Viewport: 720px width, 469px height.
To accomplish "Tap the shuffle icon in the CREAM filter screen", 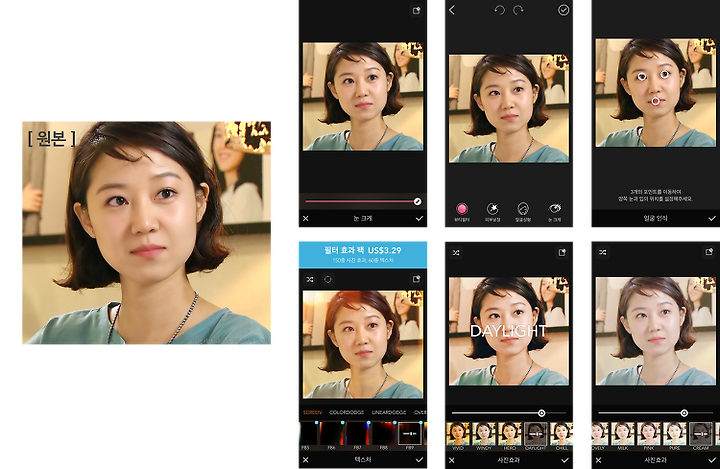I will click(x=603, y=252).
